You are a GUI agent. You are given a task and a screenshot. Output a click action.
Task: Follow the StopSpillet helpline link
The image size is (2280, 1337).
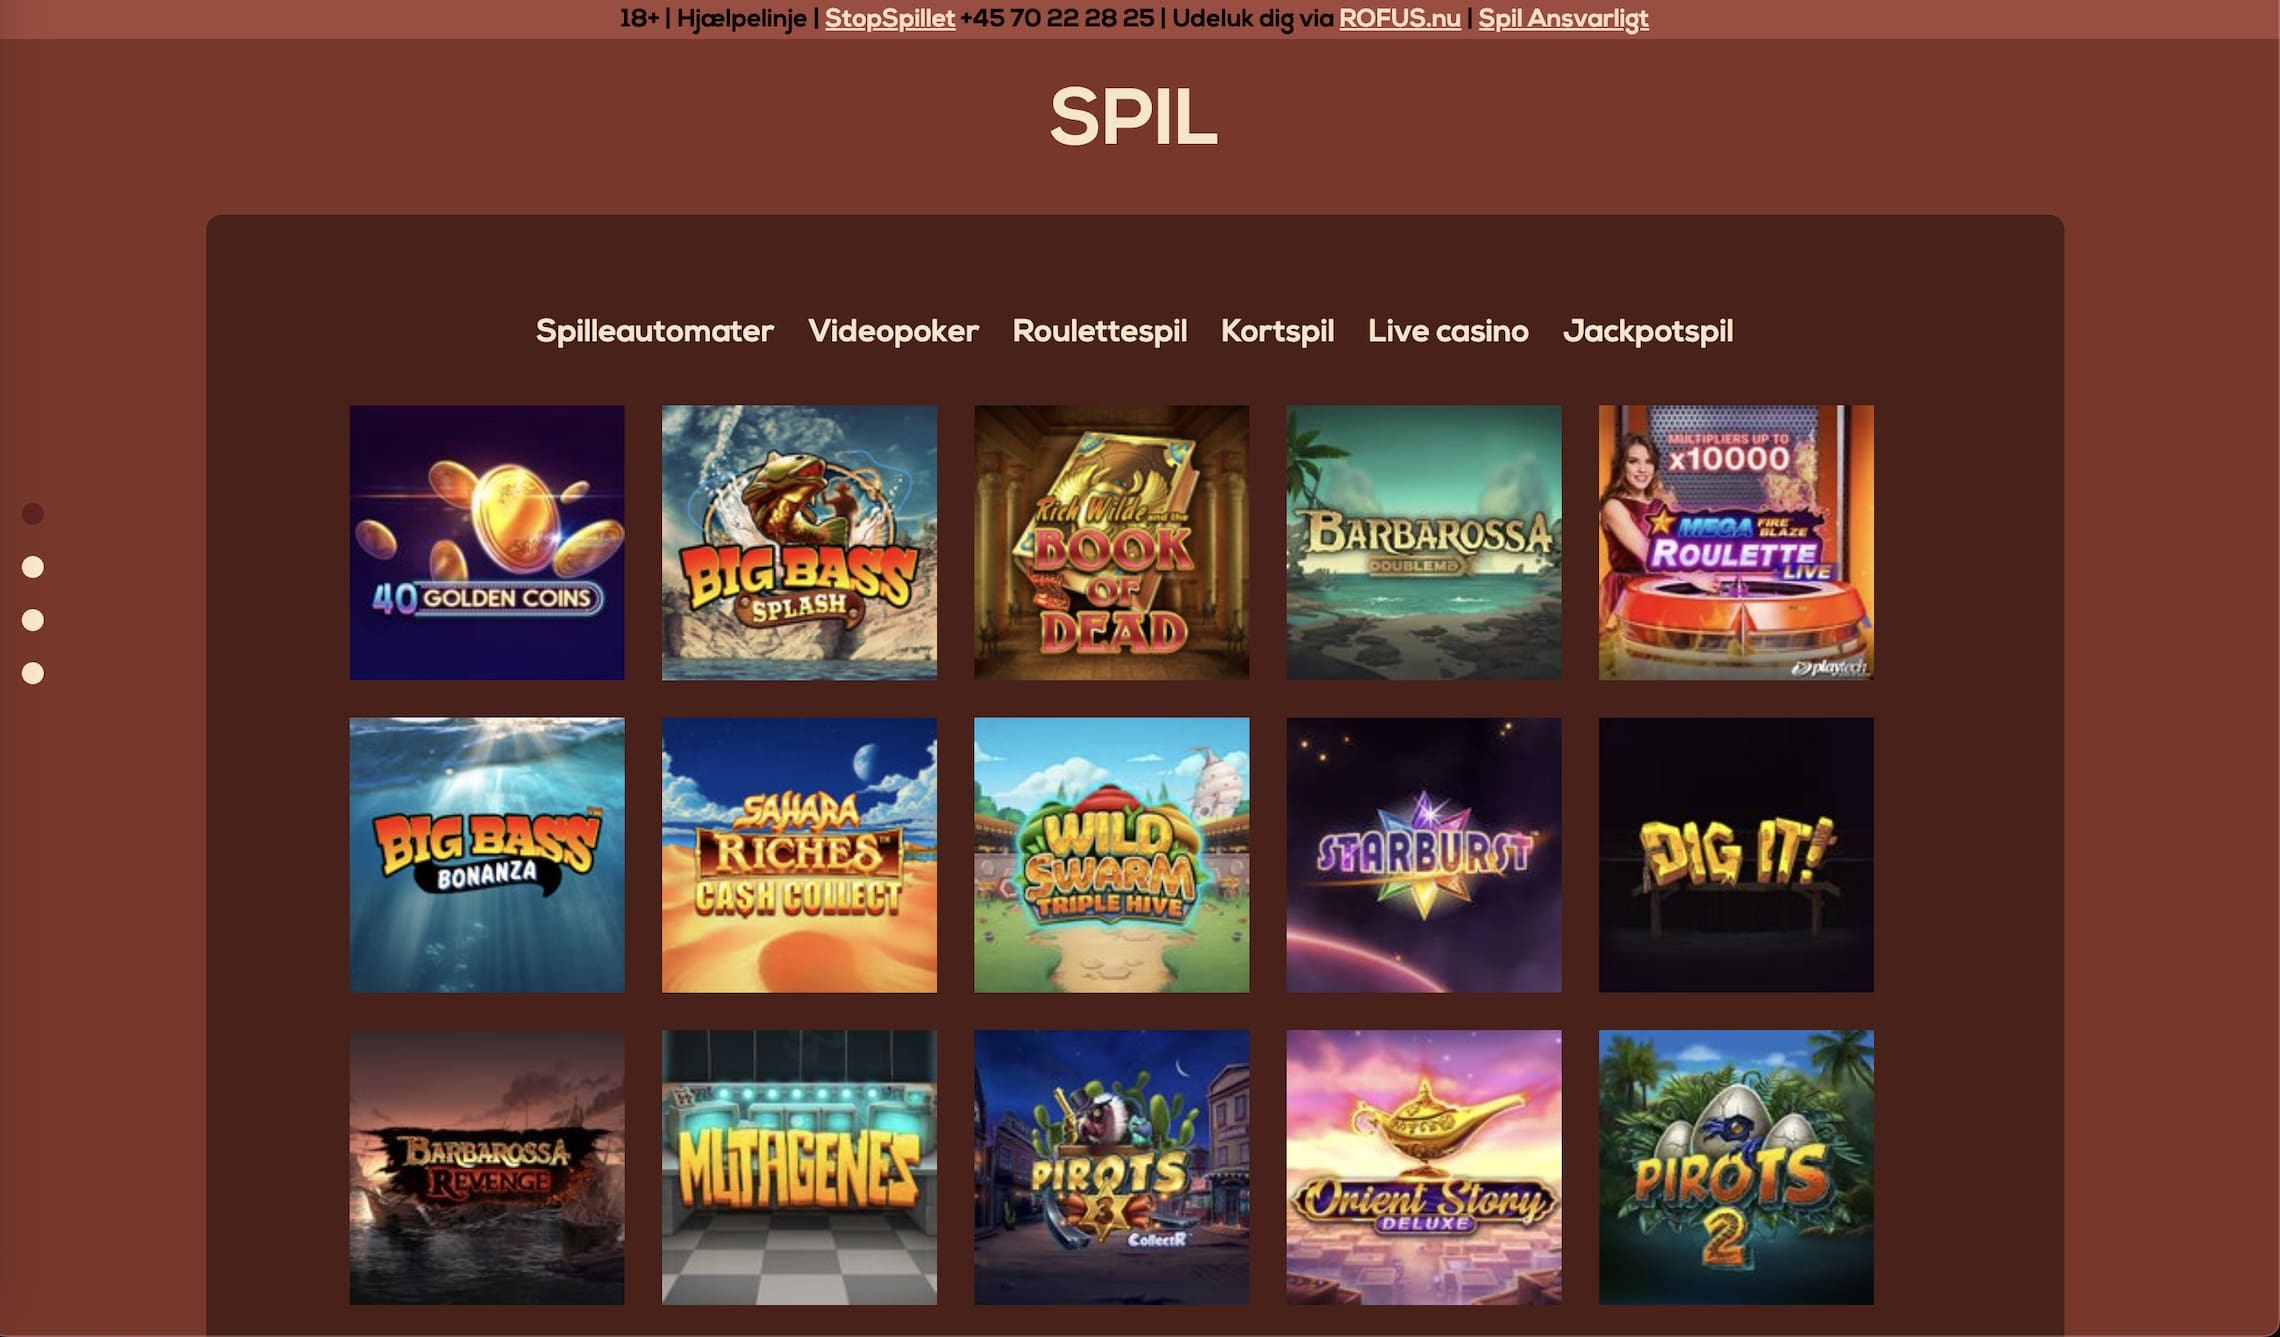(890, 18)
